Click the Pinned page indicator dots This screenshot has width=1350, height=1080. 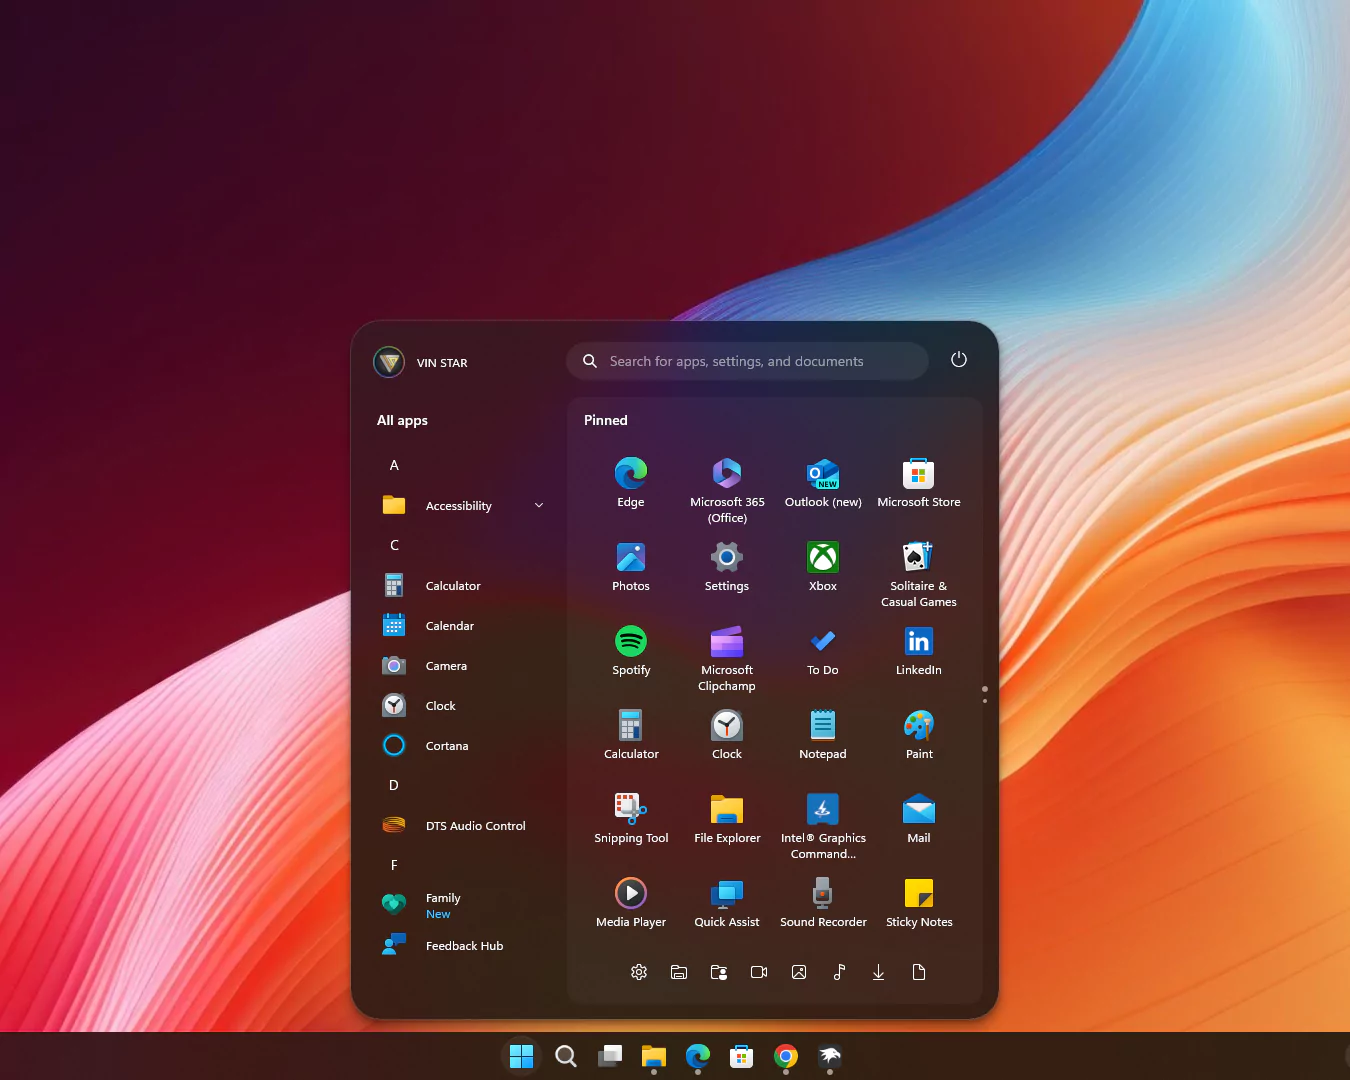tap(985, 694)
